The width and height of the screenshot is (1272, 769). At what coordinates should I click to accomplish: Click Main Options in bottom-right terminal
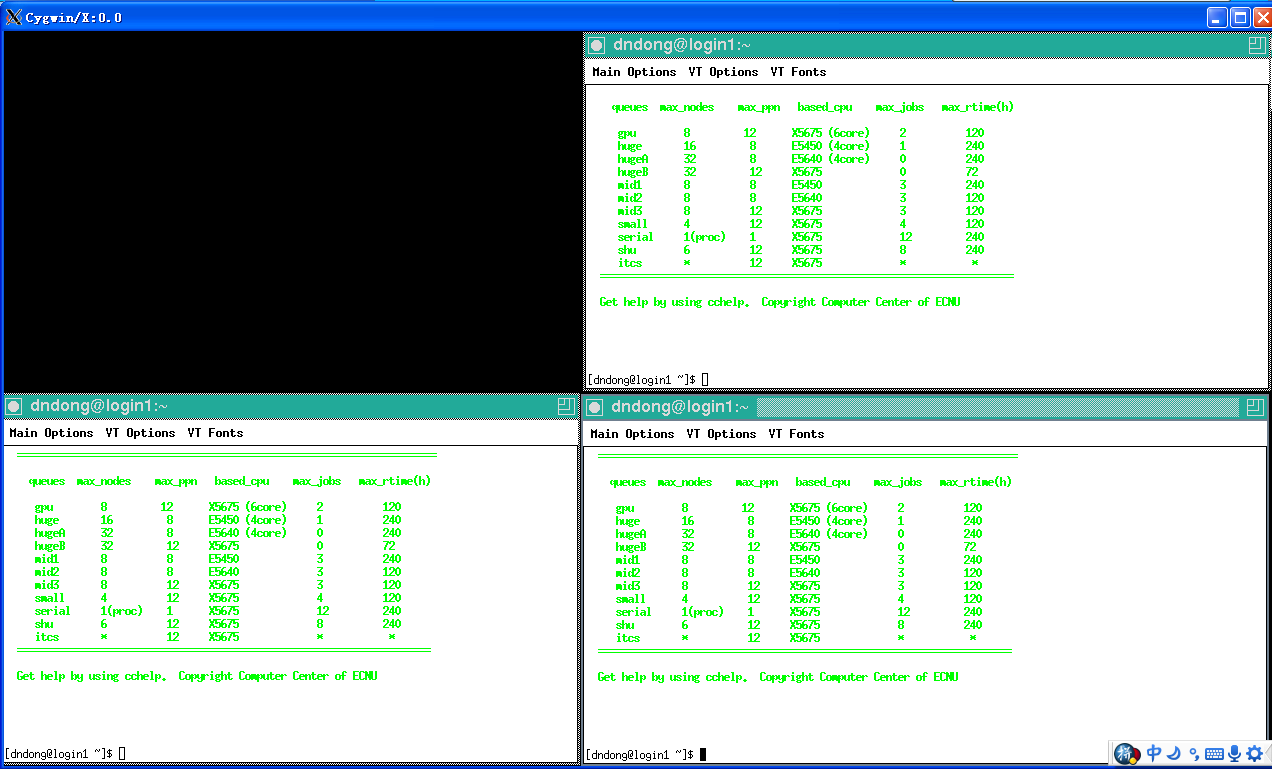click(632, 434)
